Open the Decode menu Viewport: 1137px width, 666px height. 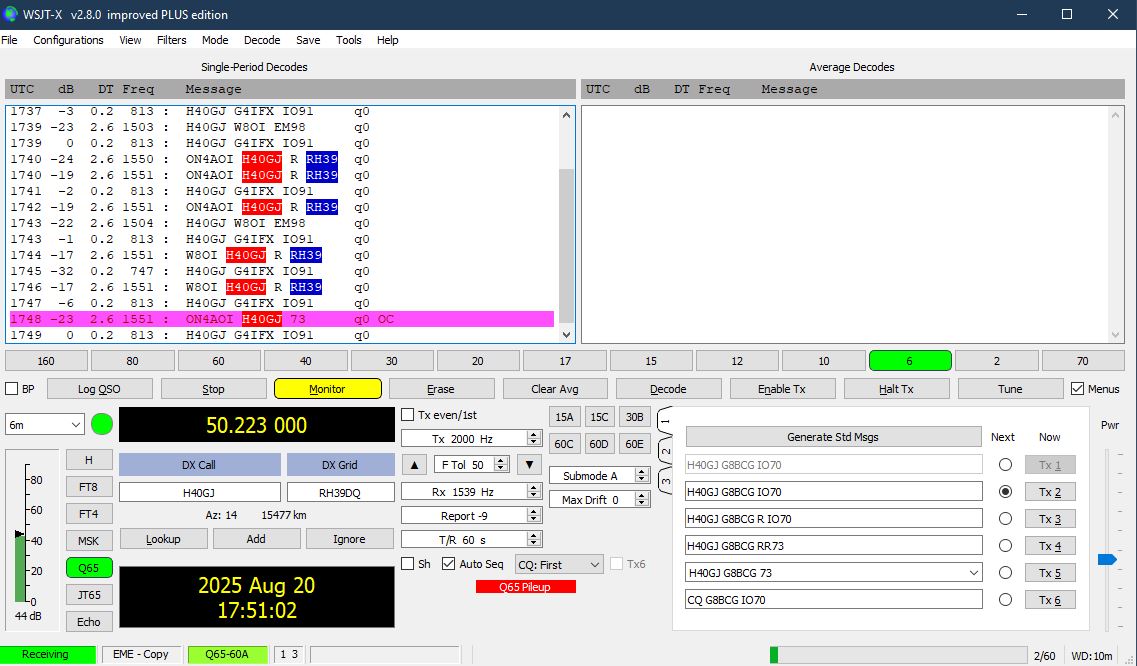[x=262, y=40]
